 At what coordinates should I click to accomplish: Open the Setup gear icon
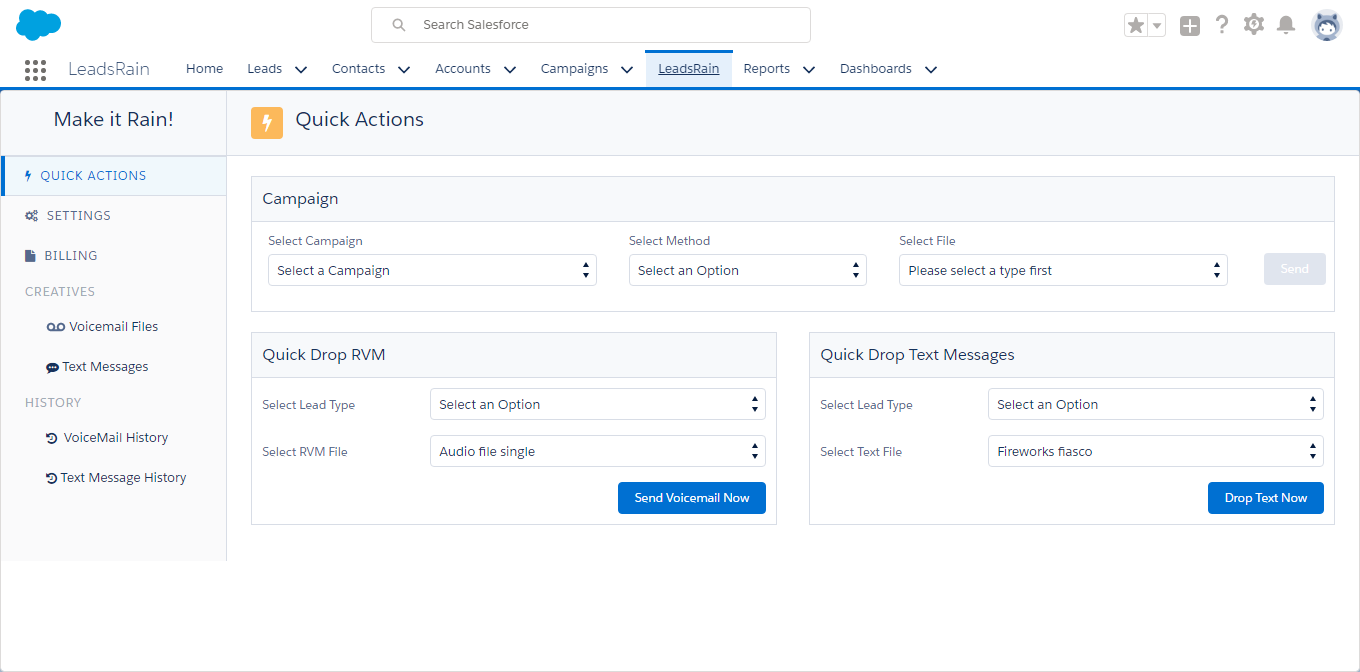pyautogui.click(x=1254, y=25)
